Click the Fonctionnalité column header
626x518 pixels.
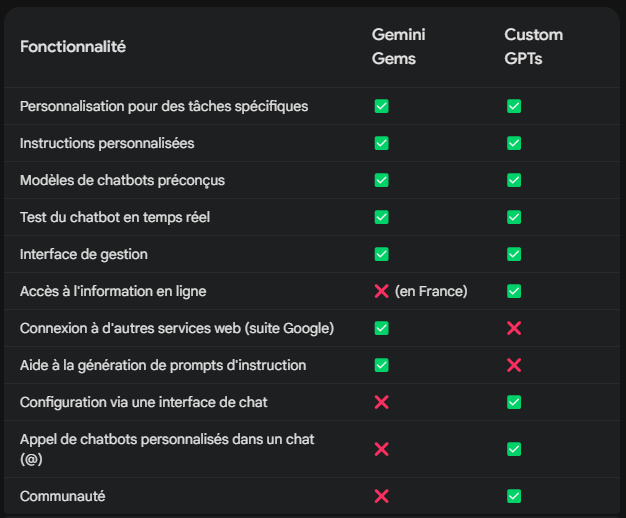click(x=73, y=47)
